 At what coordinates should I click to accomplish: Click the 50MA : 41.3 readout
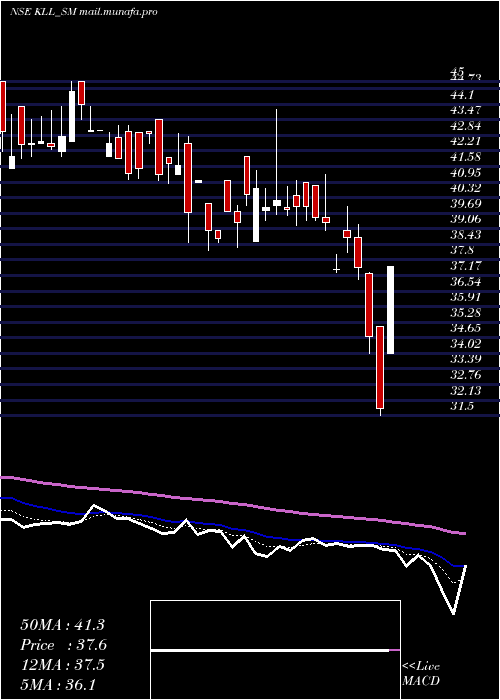click(x=62, y=625)
